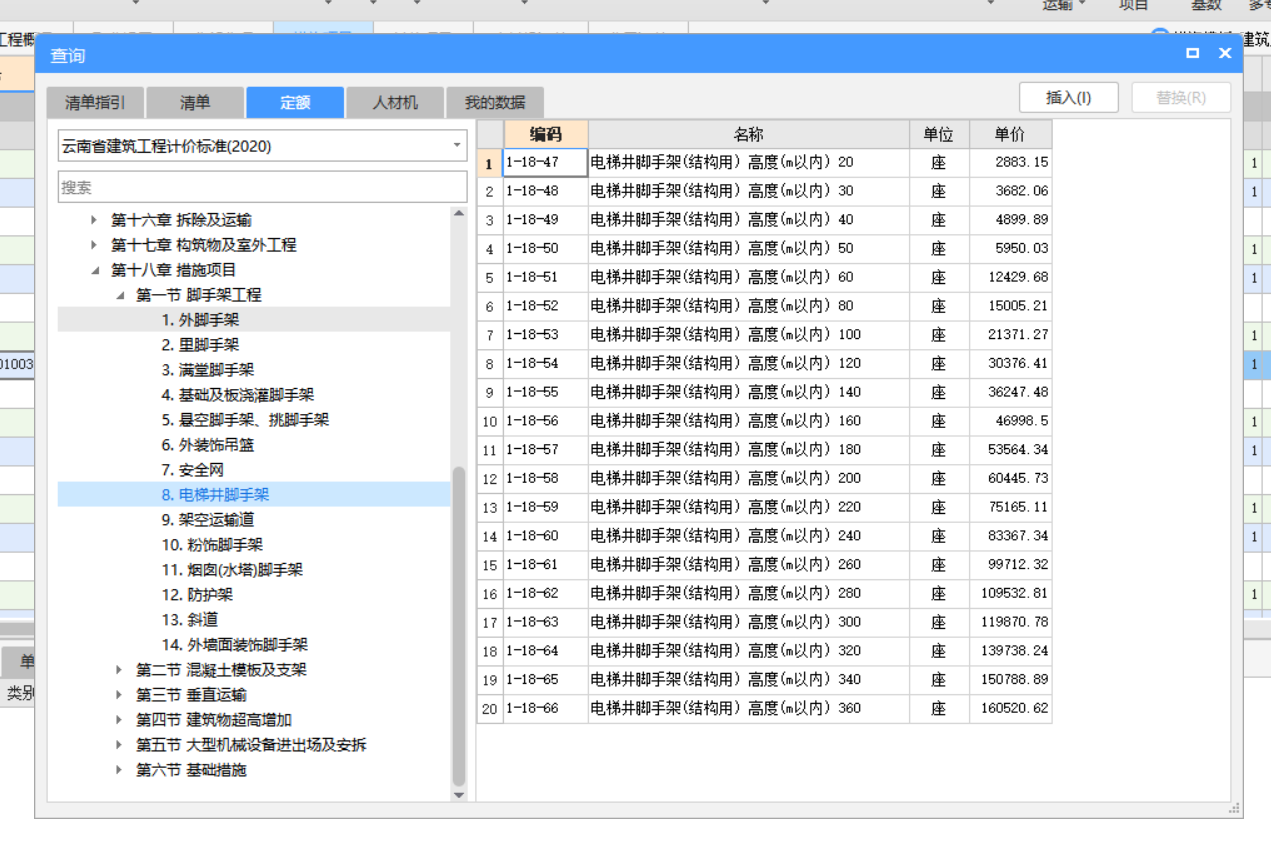Click the 替换(R) button

point(1181,97)
